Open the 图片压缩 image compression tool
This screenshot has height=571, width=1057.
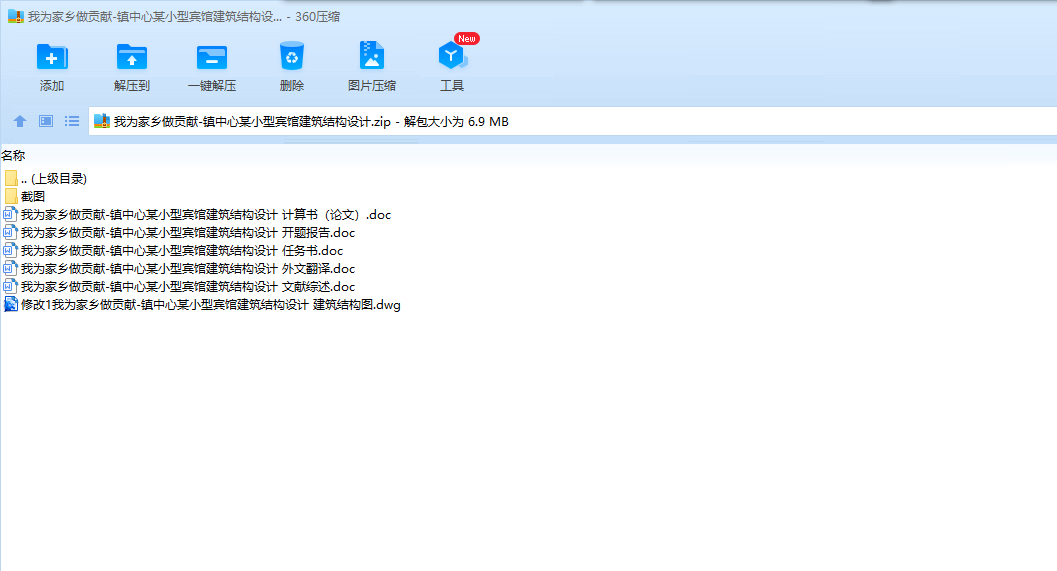pos(371,56)
